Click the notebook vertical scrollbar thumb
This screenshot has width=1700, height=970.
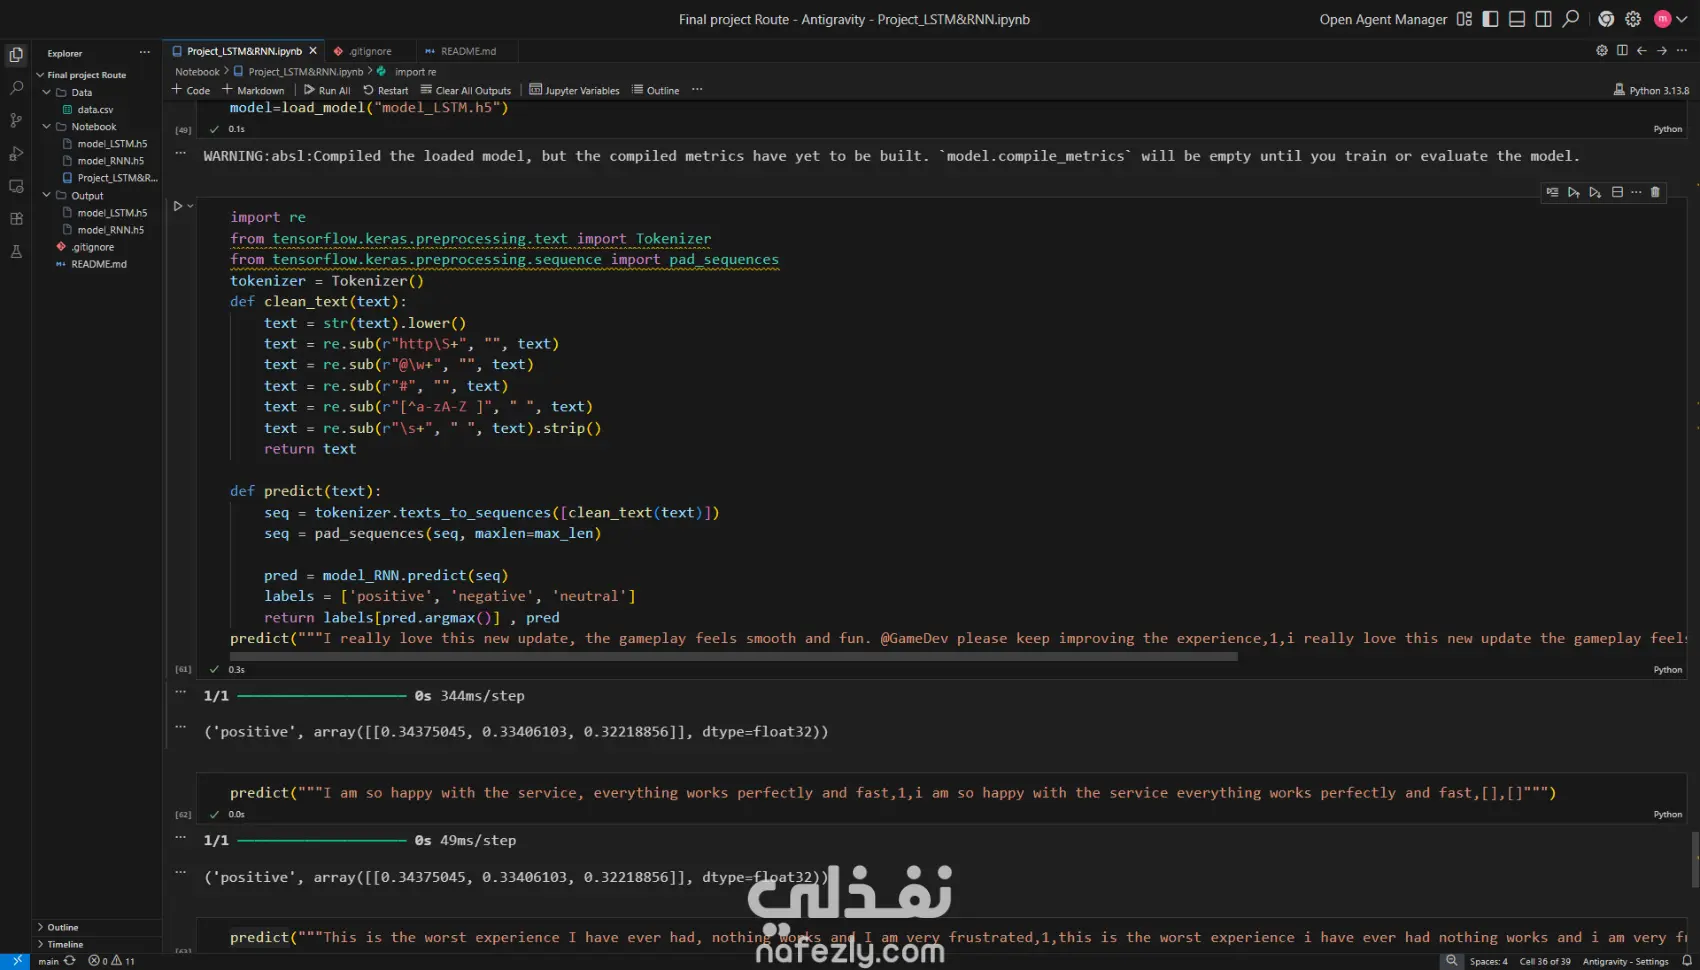[x=1695, y=860]
